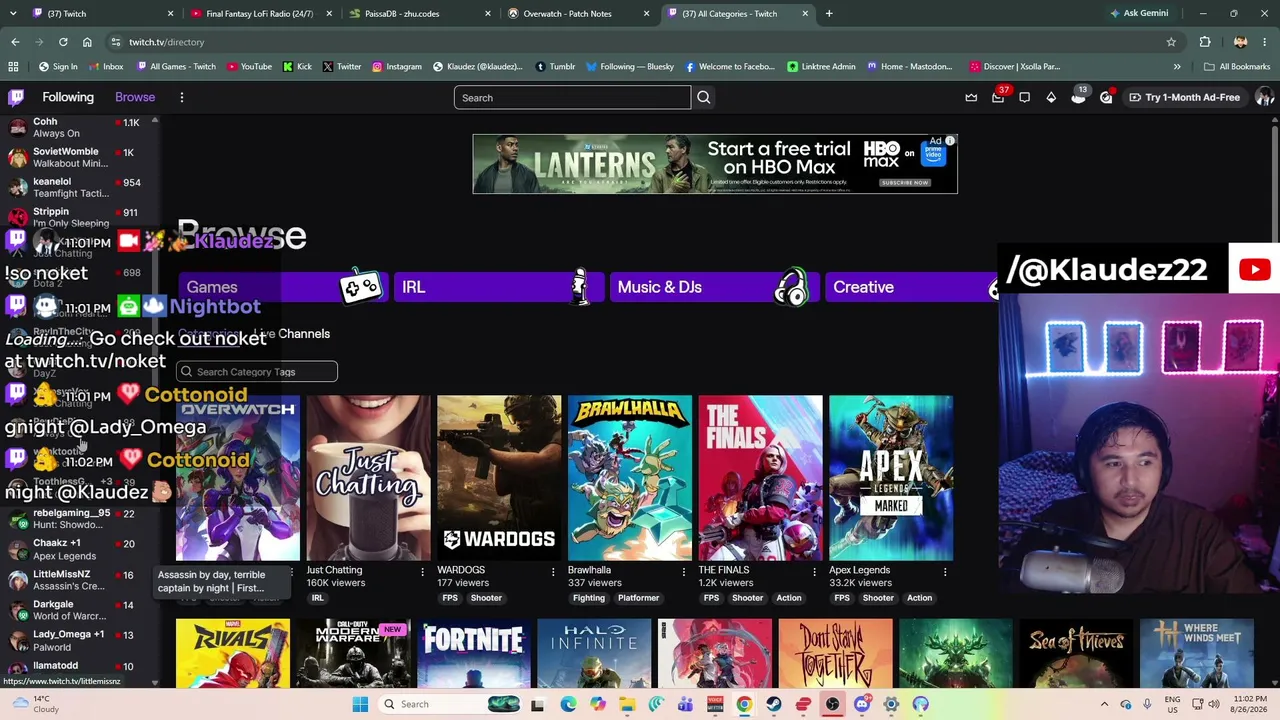
Task: Open Microsoft Teams from the taskbar
Action: pos(685,704)
